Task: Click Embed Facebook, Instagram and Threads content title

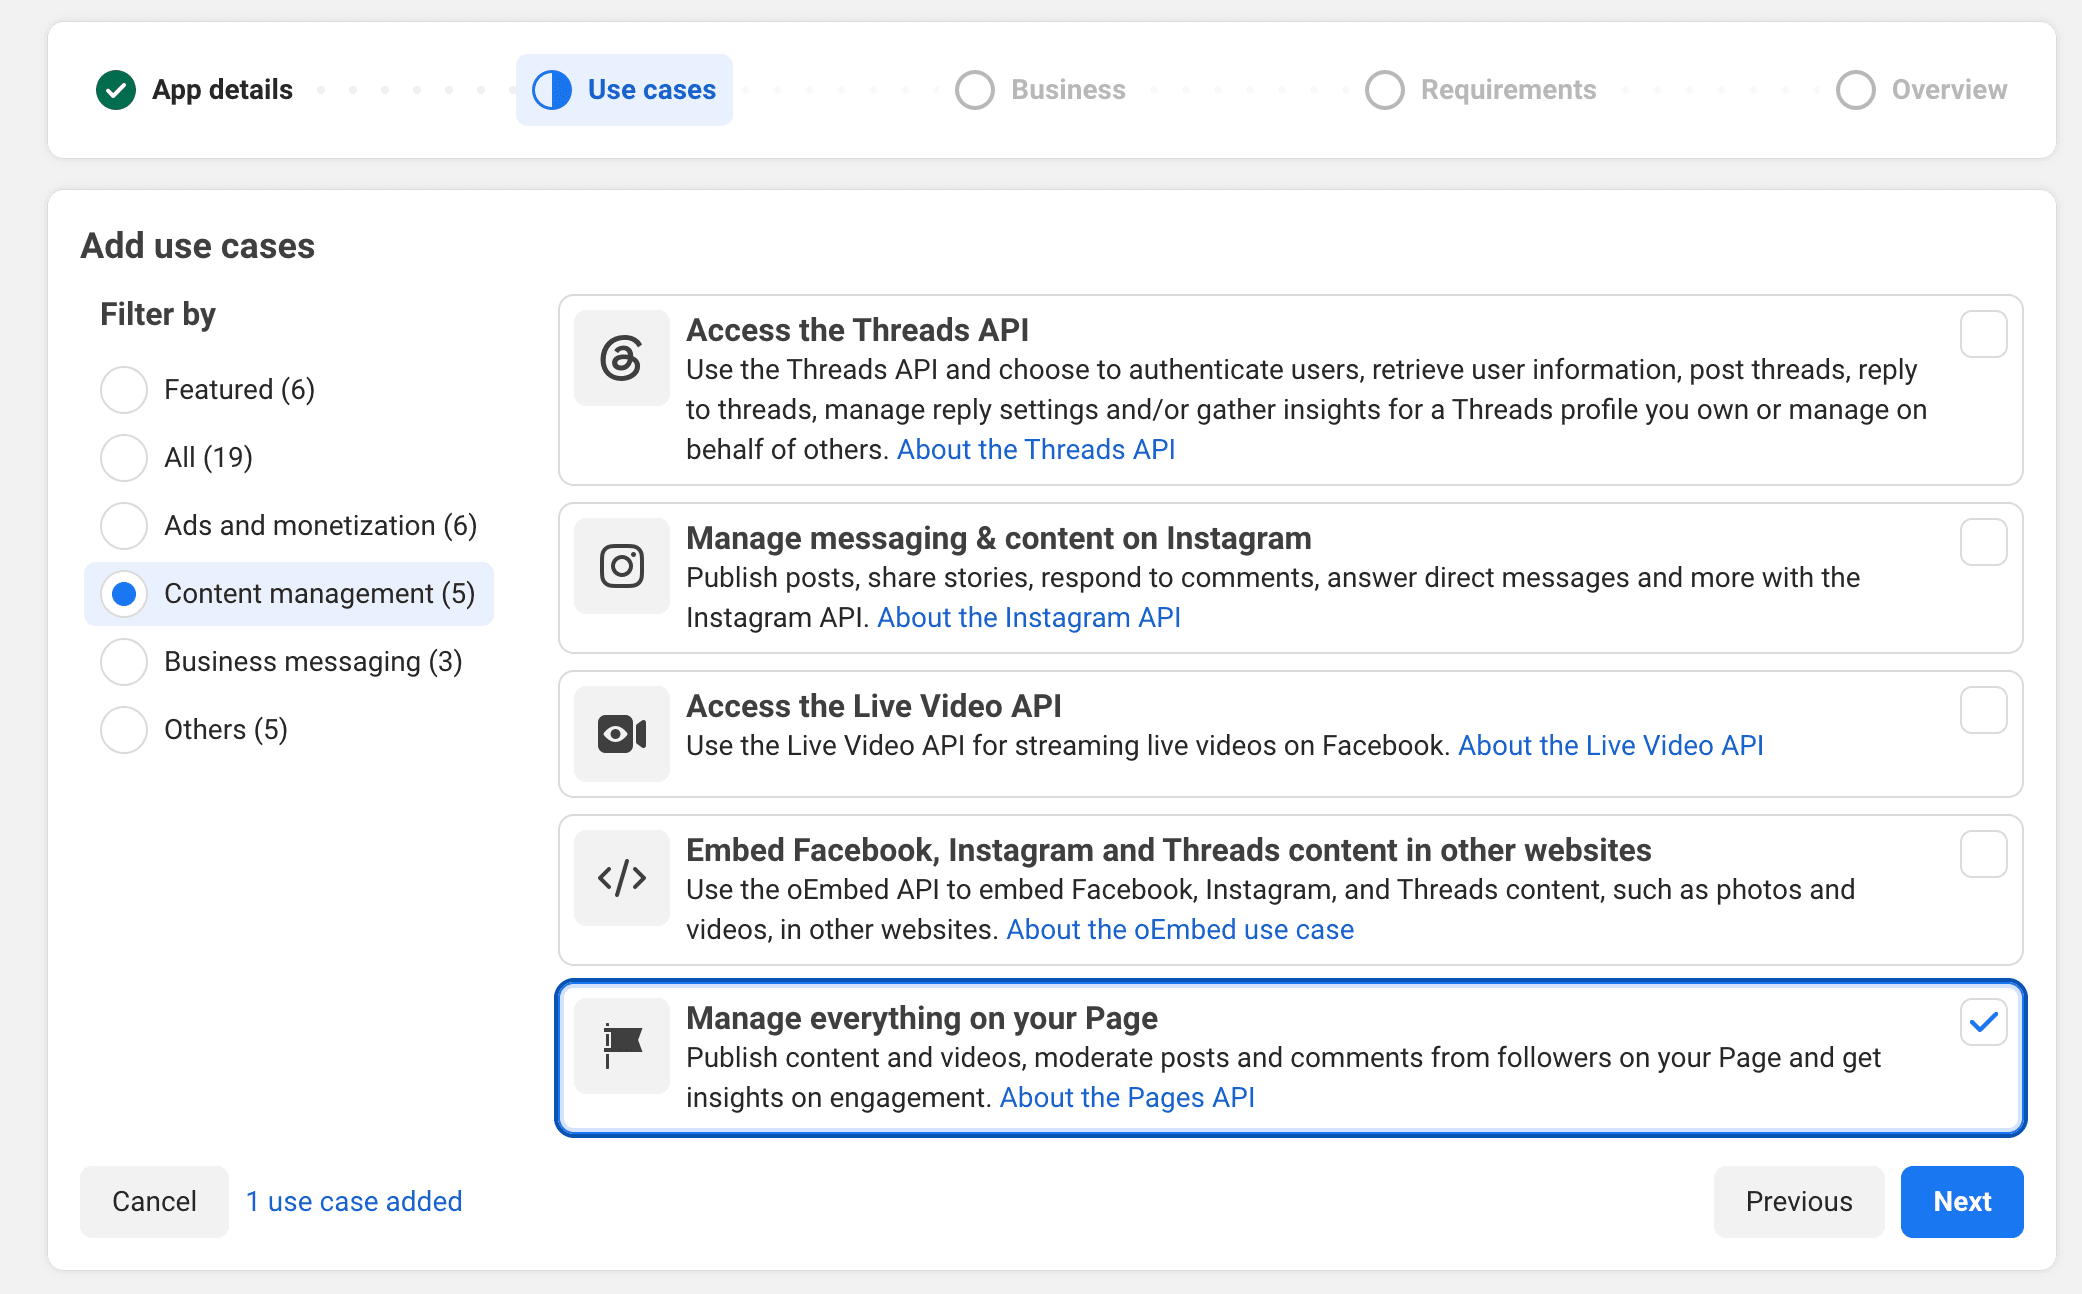Action: (1168, 850)
